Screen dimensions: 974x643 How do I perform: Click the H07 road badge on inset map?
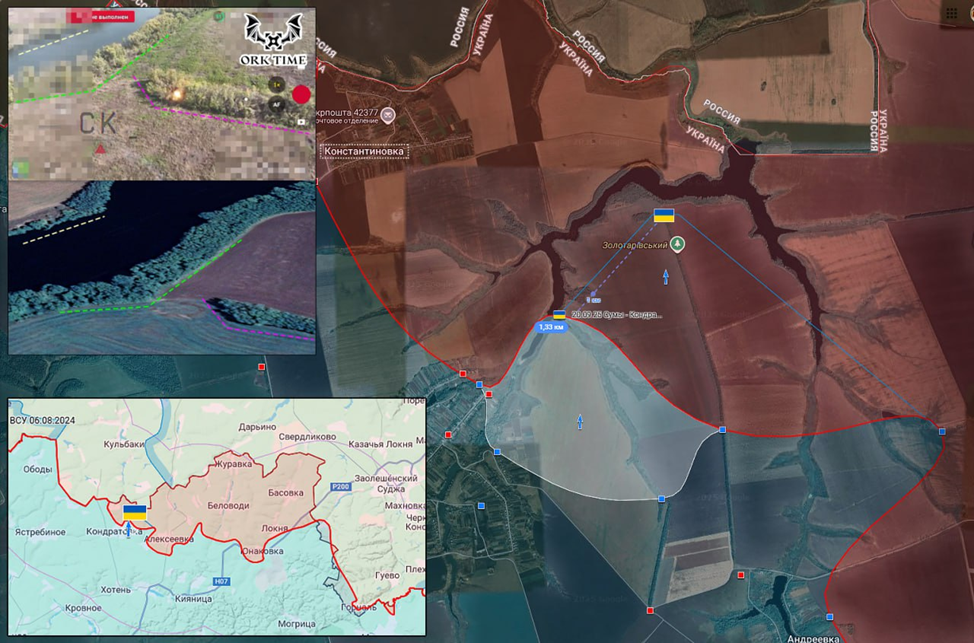pos(222,579)
